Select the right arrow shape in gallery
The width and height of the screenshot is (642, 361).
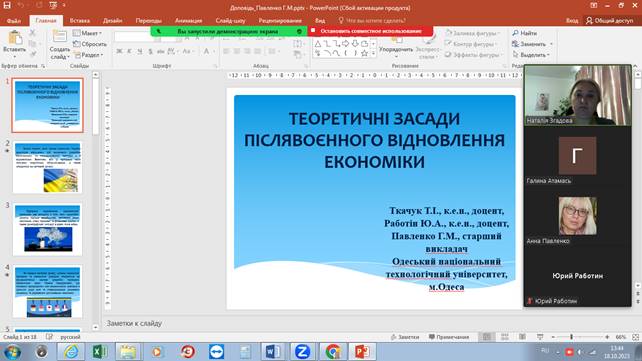point(346,43)
